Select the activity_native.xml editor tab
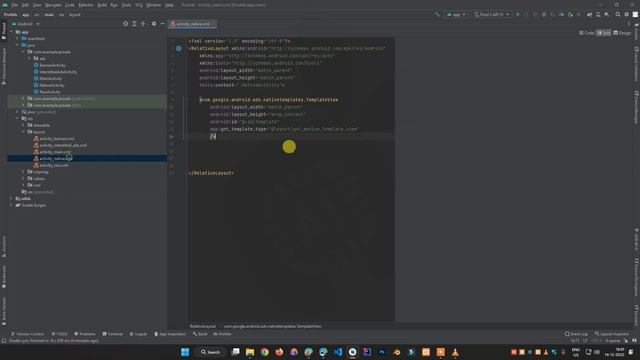This screenshot has height=360, width=640. [192, 24]
